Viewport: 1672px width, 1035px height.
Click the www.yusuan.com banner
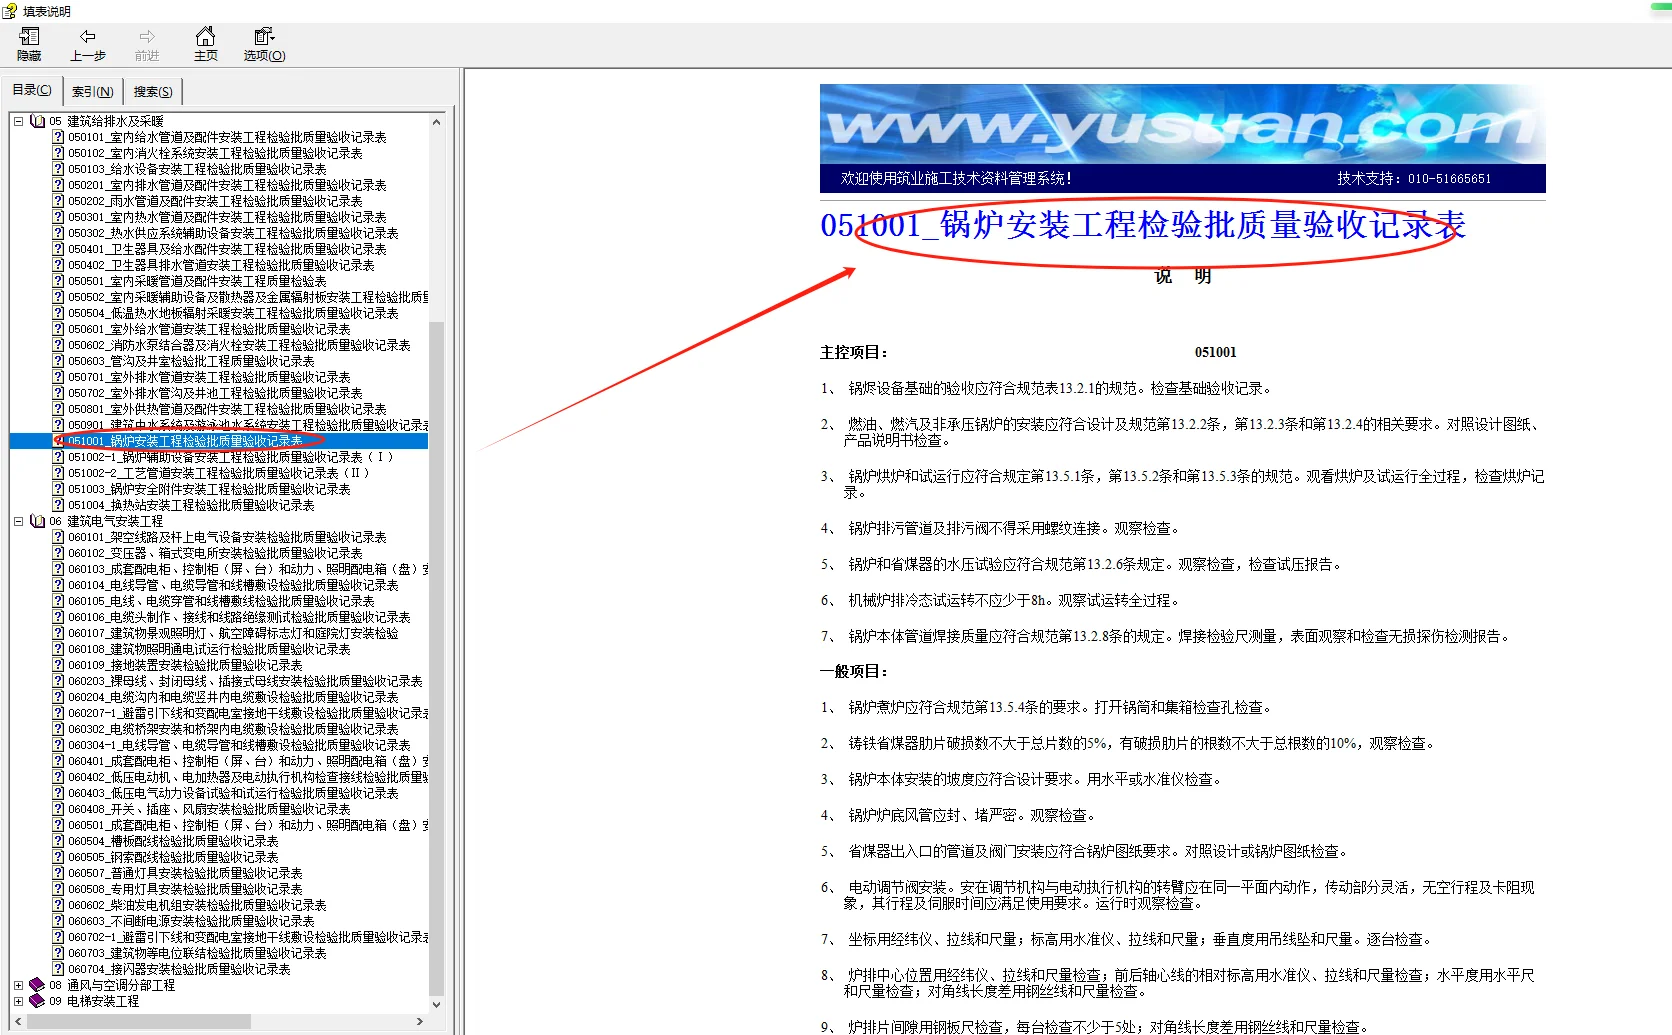(x=1180, y=130)
